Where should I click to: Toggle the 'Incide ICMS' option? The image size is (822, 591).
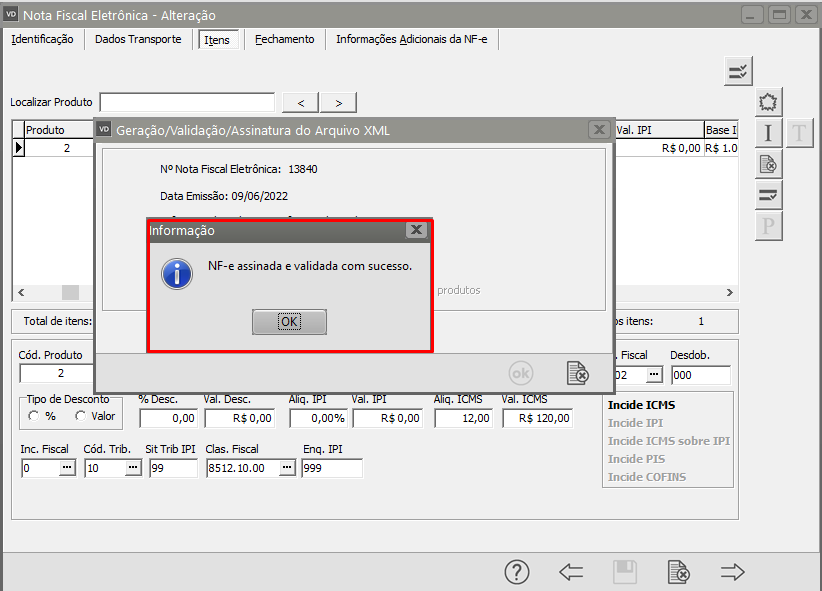click(x=641, y=405)
